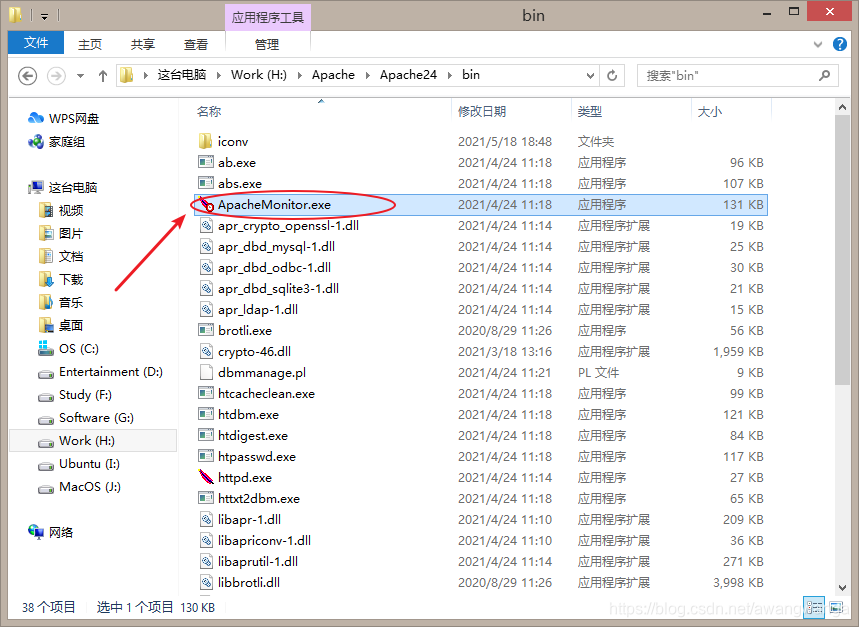
Task: Open the address bar history dropdown
Action: (x=590, y=76)
